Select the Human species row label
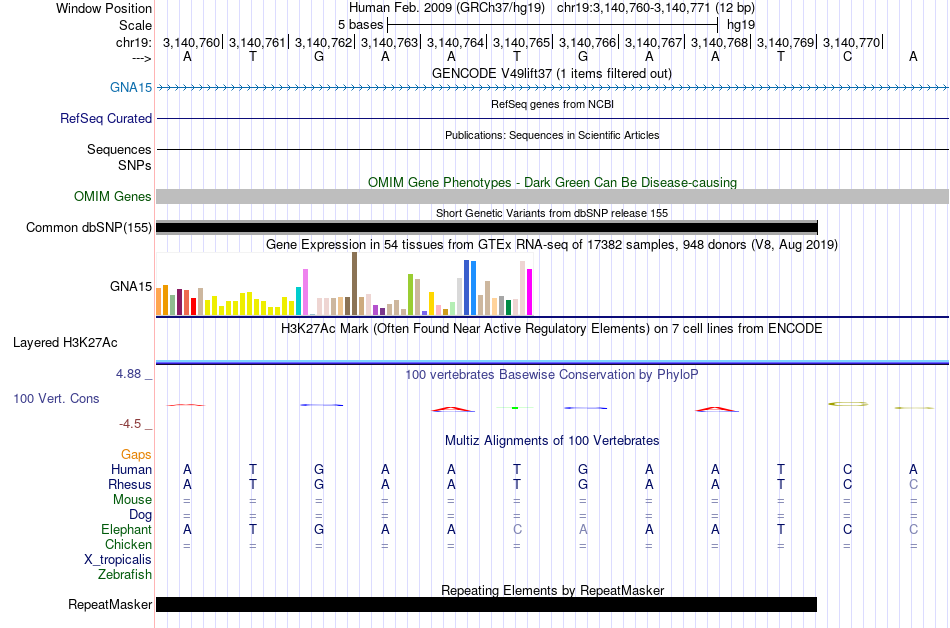This screenshot has height=628, width=950. 131,469
